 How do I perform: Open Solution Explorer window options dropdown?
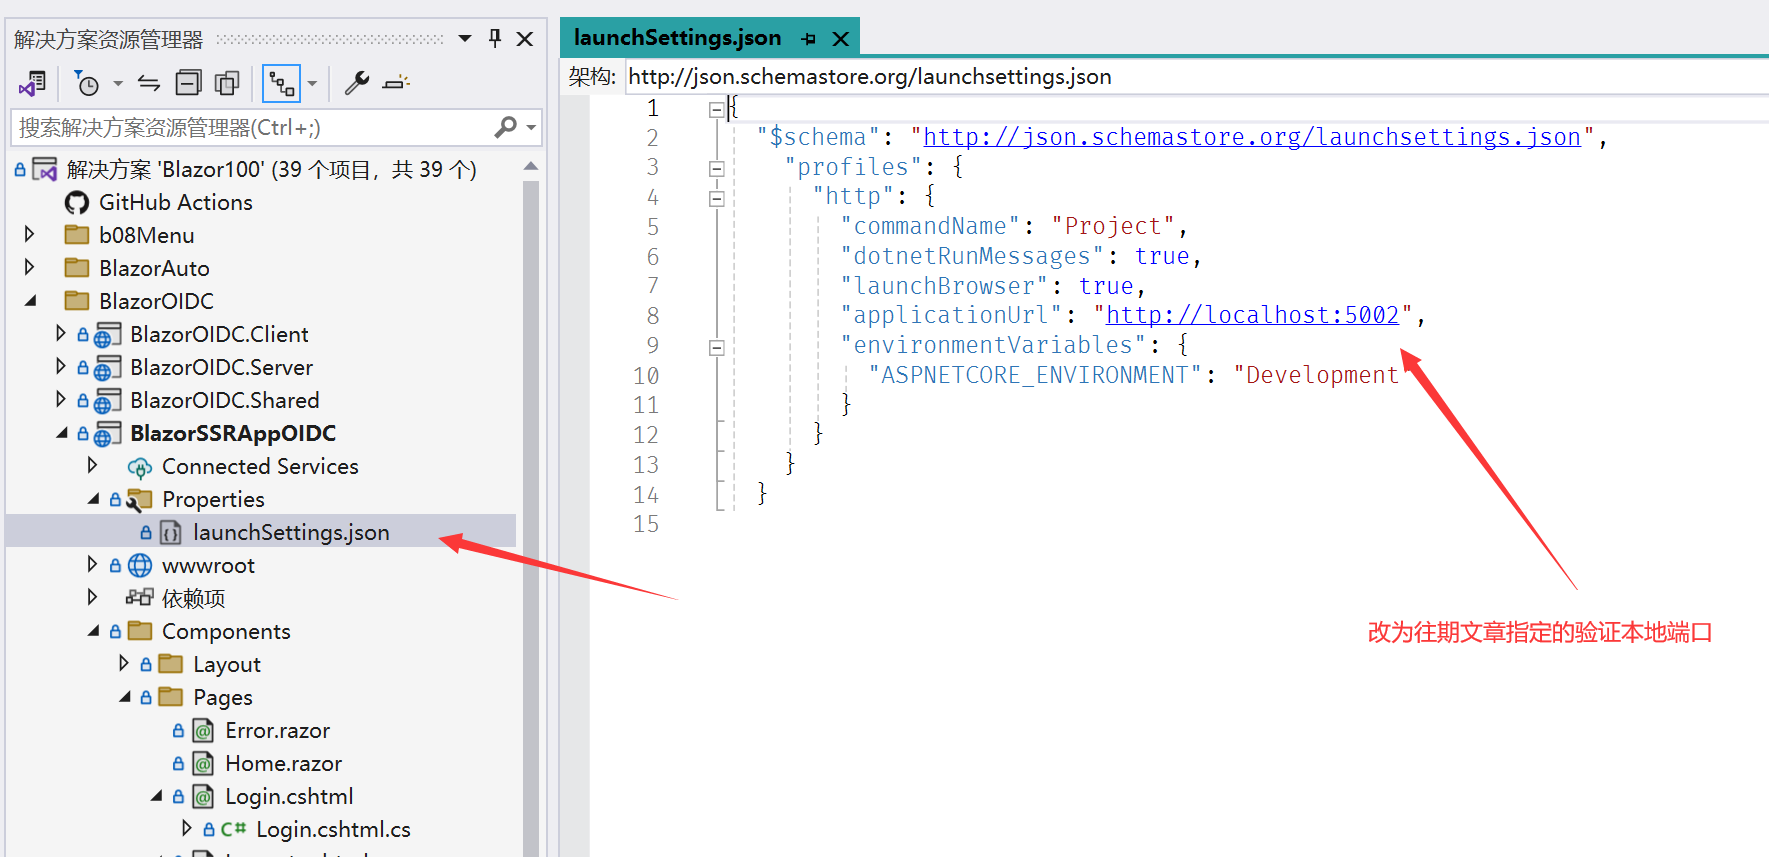[x=465, y=39]
